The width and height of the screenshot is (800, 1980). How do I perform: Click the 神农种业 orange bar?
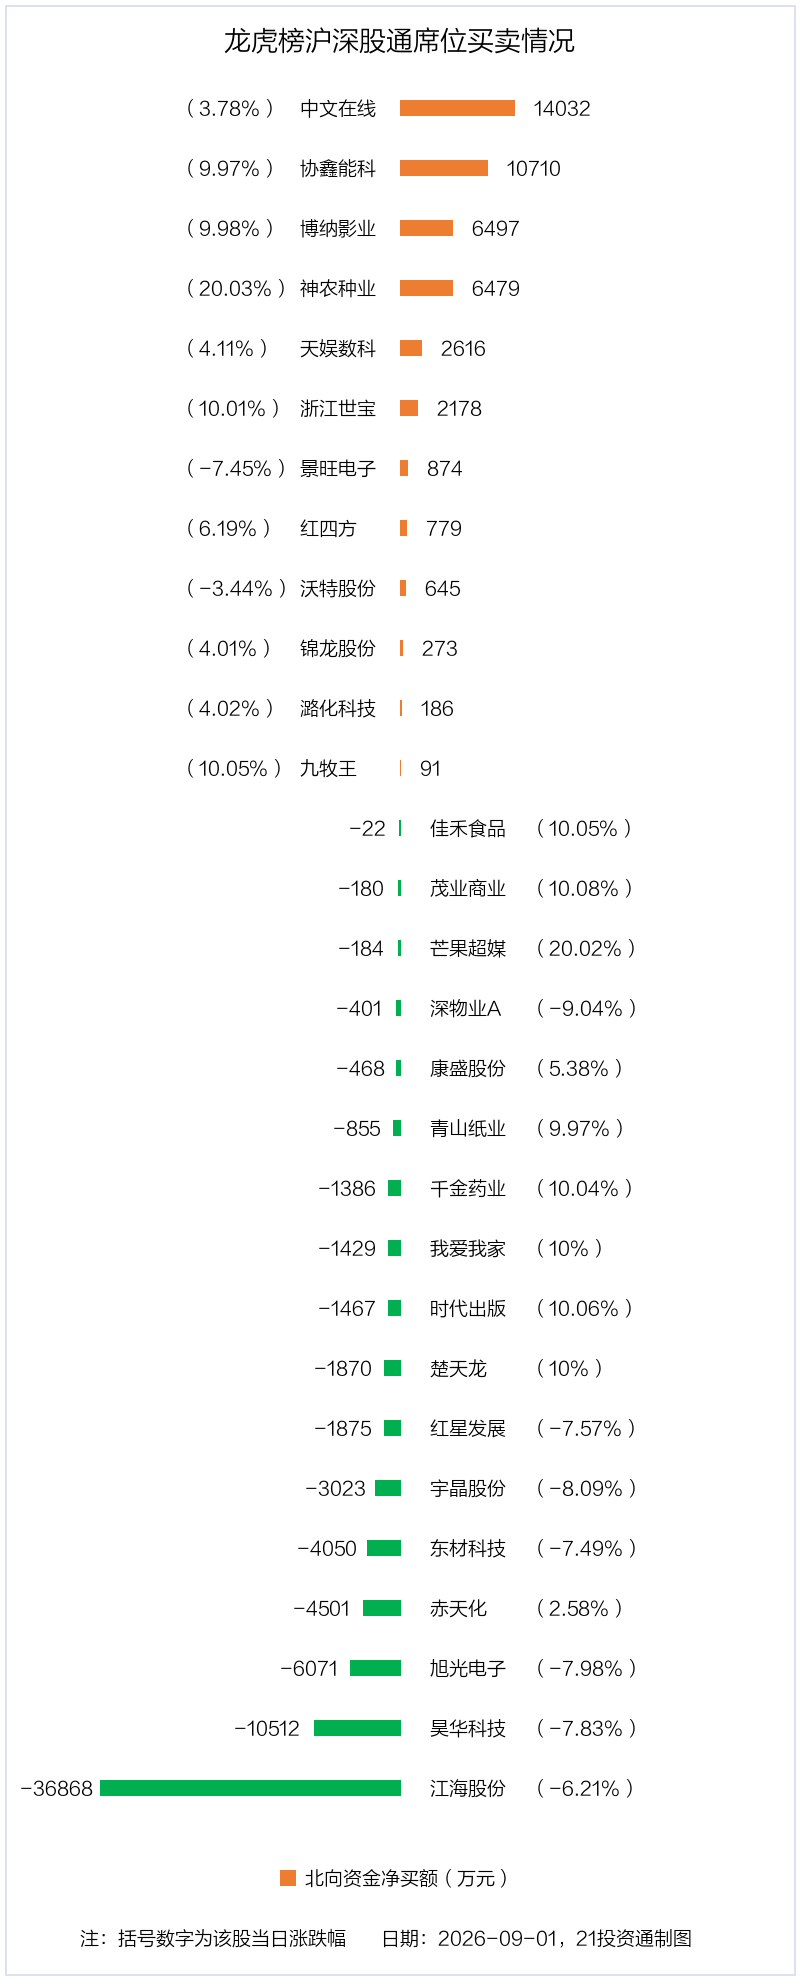[x=426, y=288]
